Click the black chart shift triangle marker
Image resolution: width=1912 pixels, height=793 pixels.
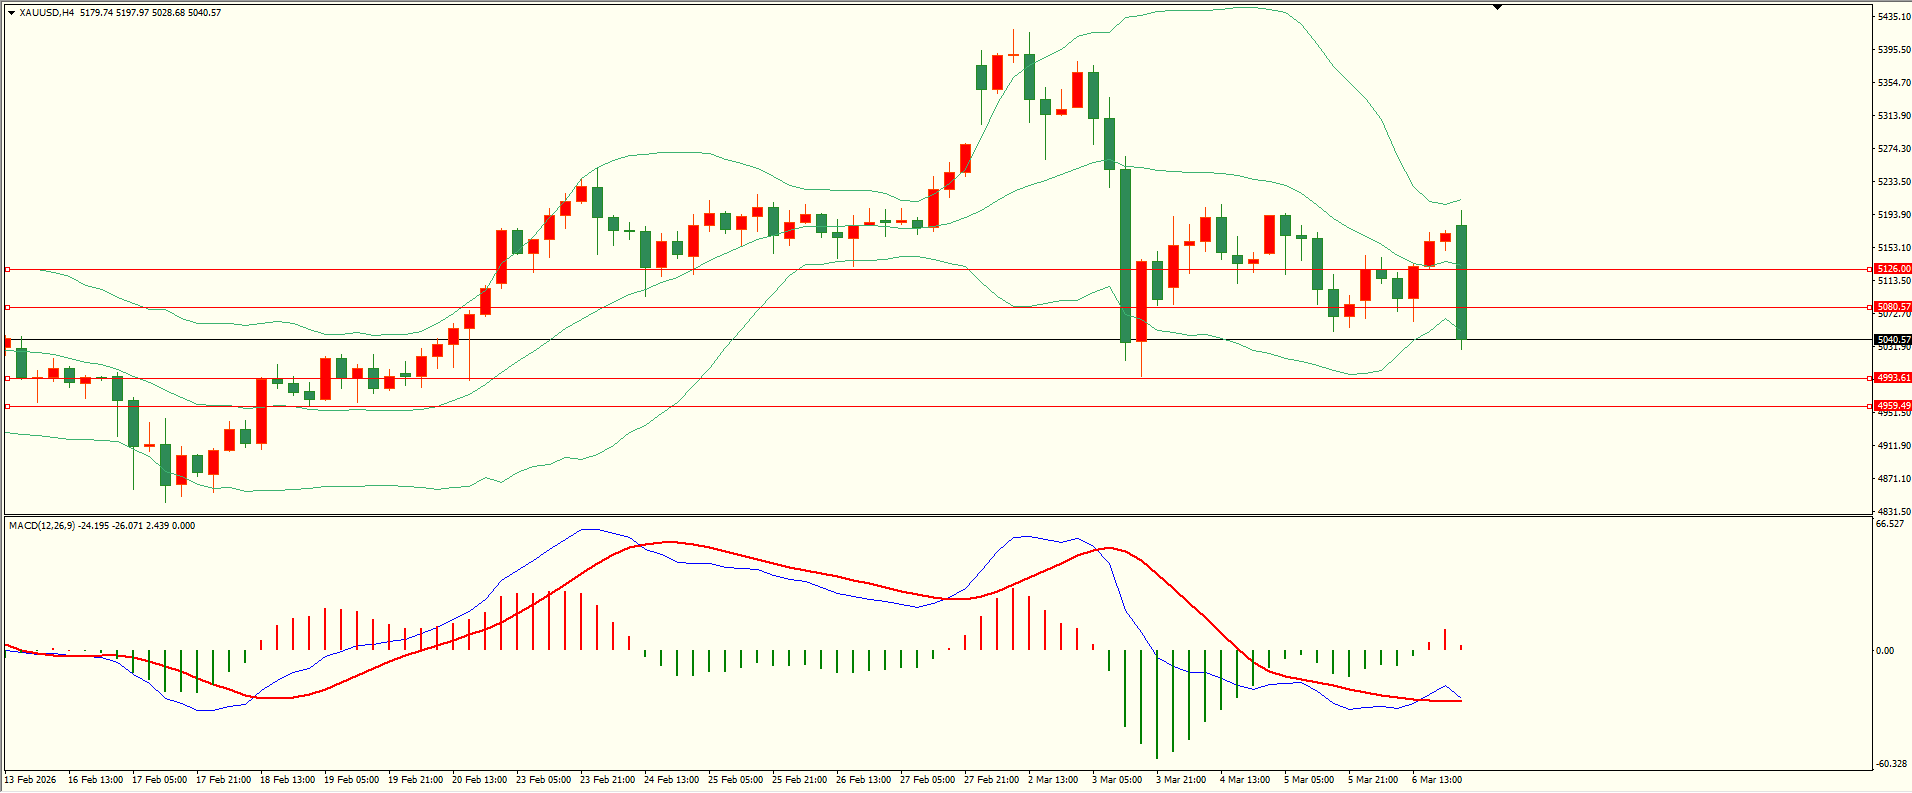click(x=1497, y=7)
